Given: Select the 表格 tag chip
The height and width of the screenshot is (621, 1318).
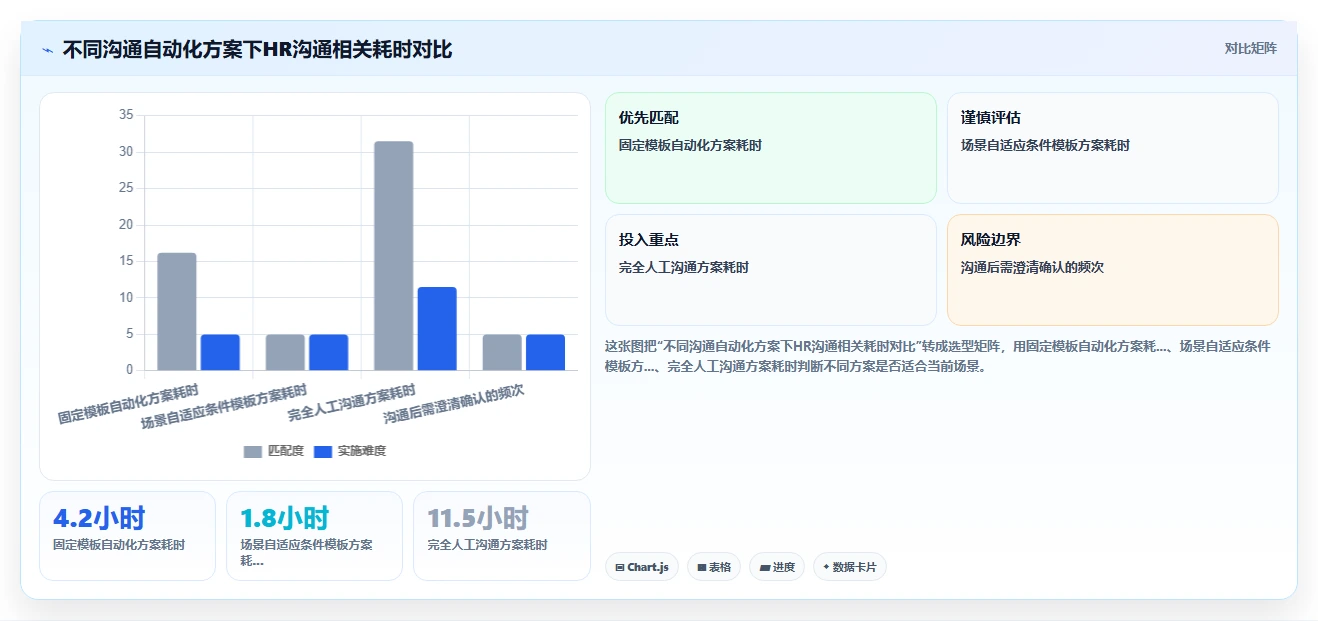Looking at the screenshot, I should [x=714, y=567].
